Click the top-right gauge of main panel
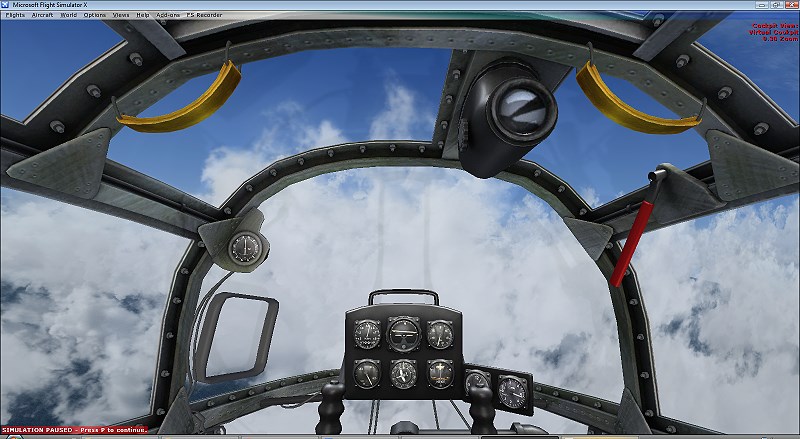This screenshot has height=439, width=800. (440, 335)
